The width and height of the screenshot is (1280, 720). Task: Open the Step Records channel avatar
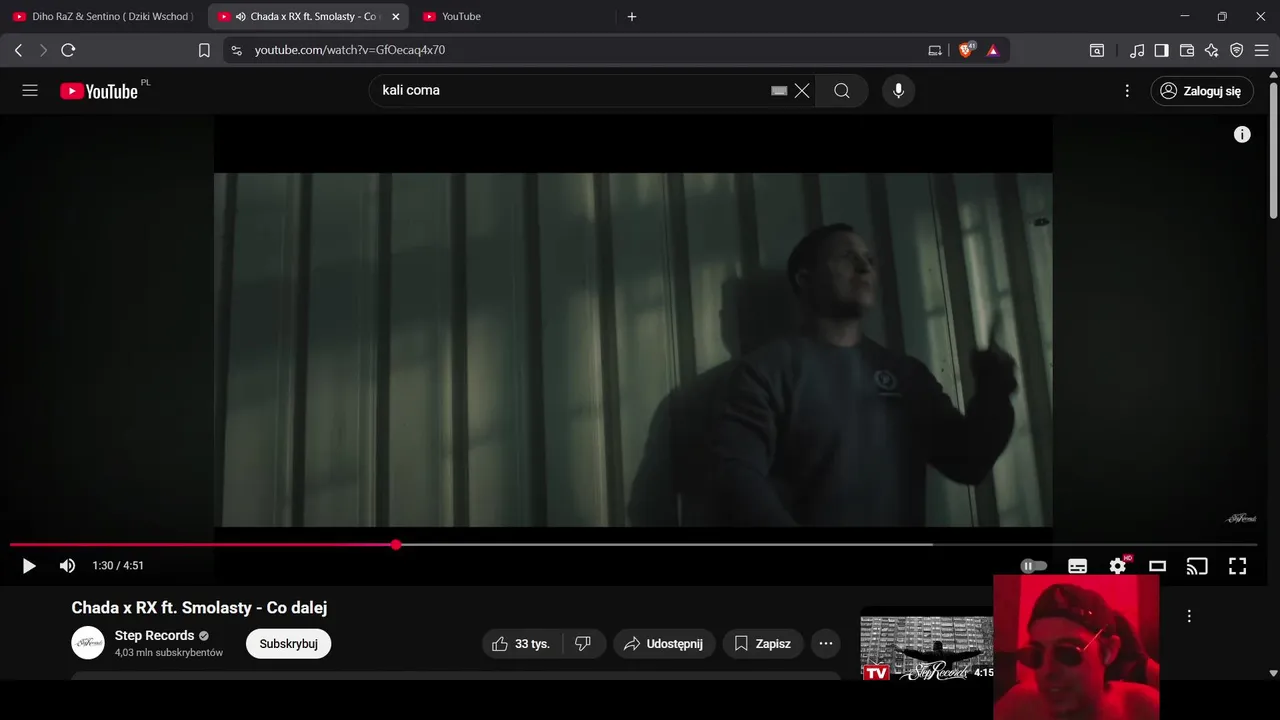click(88, 643)
